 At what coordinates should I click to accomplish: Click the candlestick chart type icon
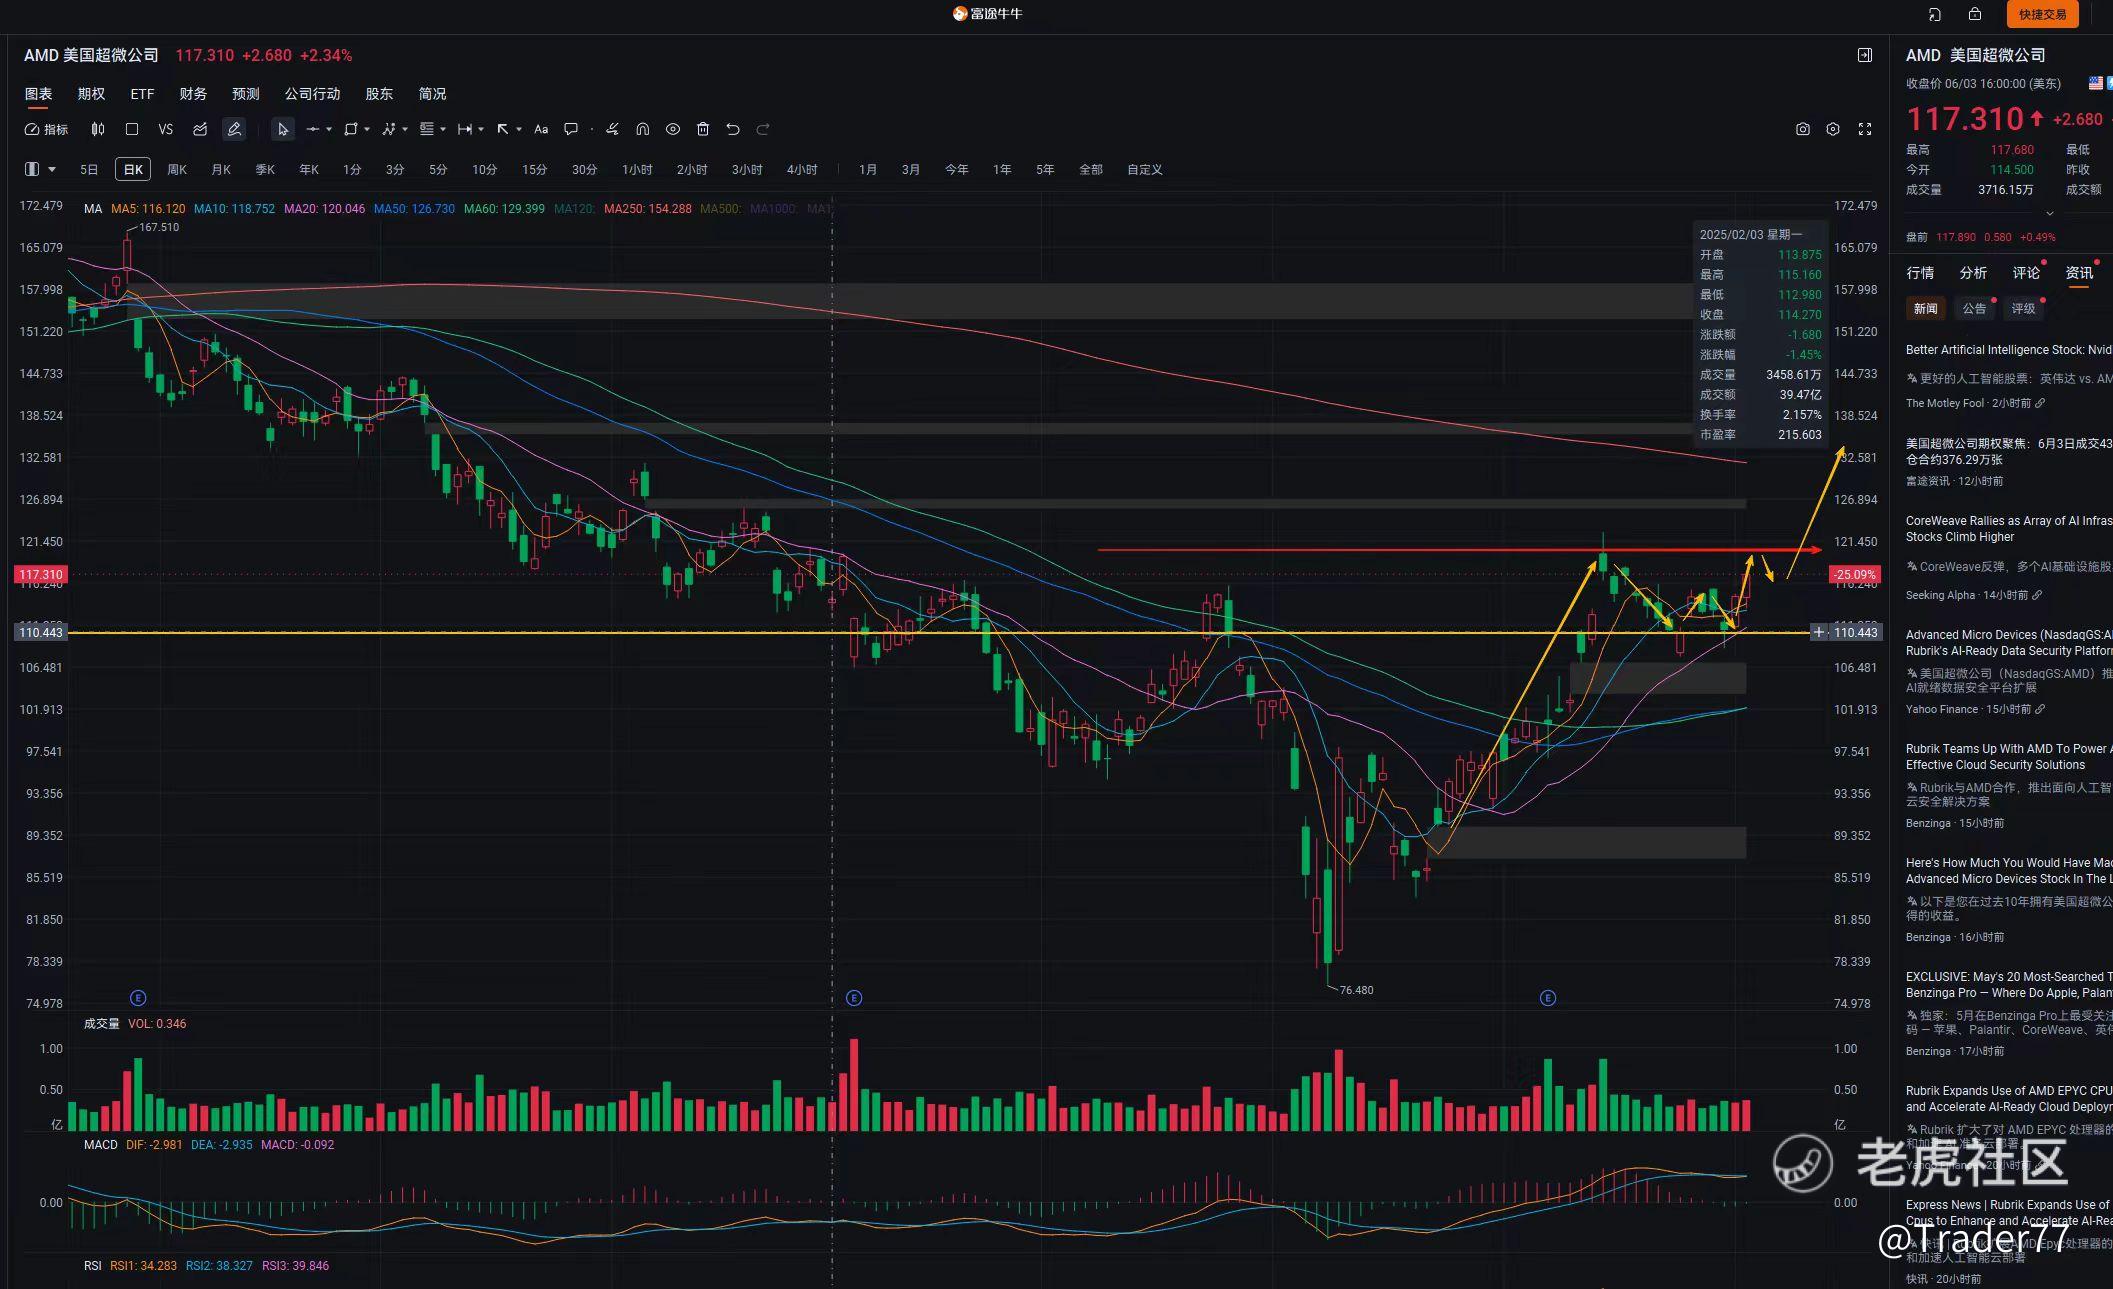coord(98,129)
